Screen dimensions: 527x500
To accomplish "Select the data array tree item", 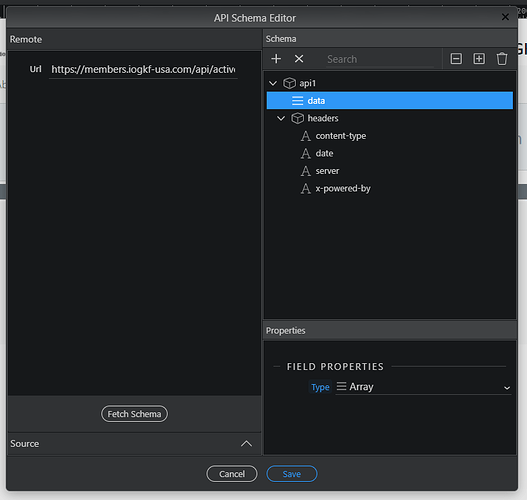I will (x=390, y=100).
